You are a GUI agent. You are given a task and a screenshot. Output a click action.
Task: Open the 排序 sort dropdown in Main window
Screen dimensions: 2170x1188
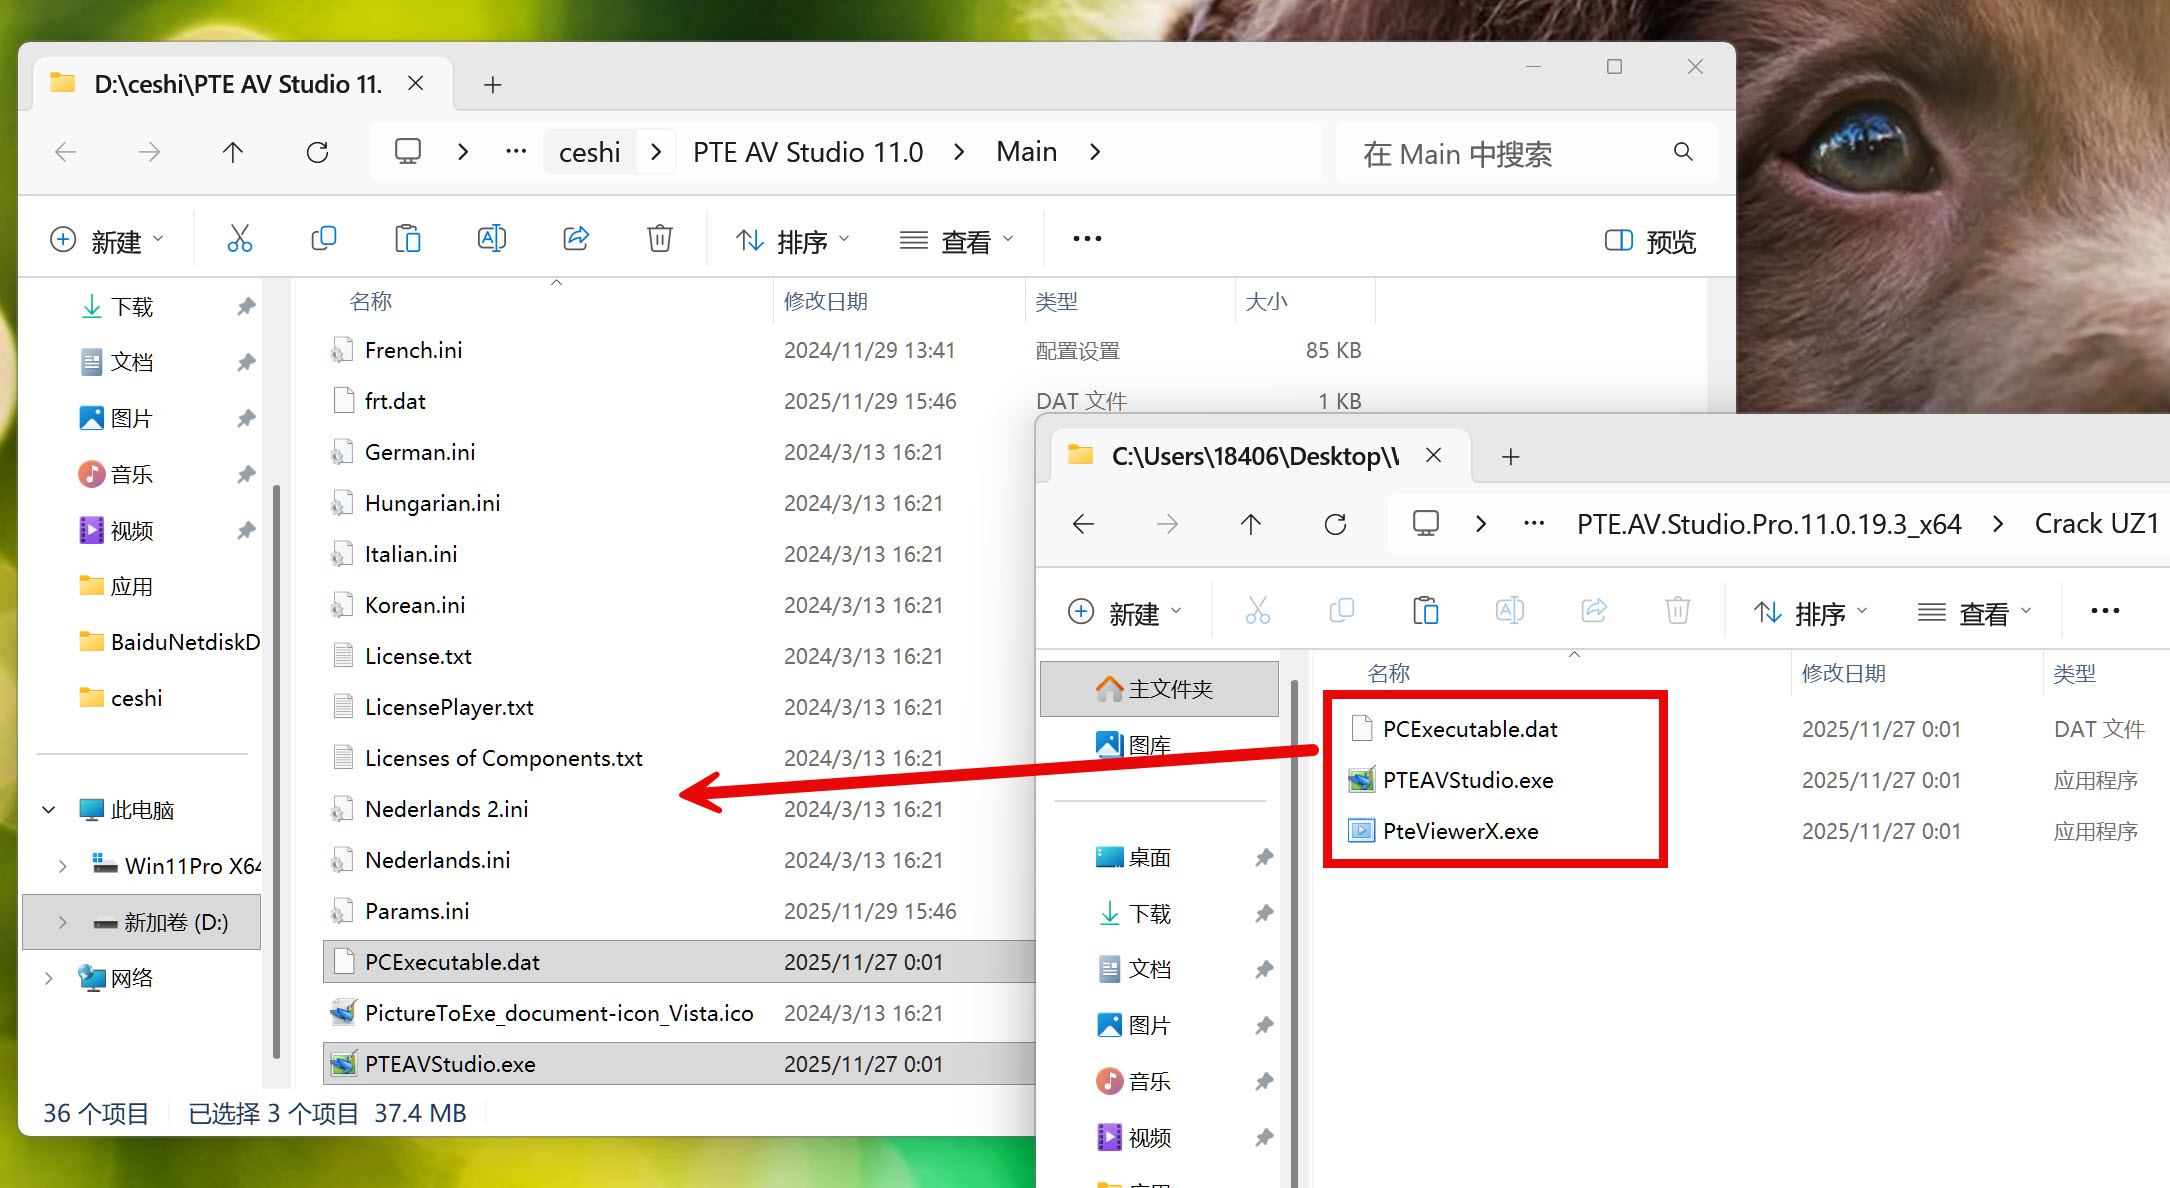point(793,241)
